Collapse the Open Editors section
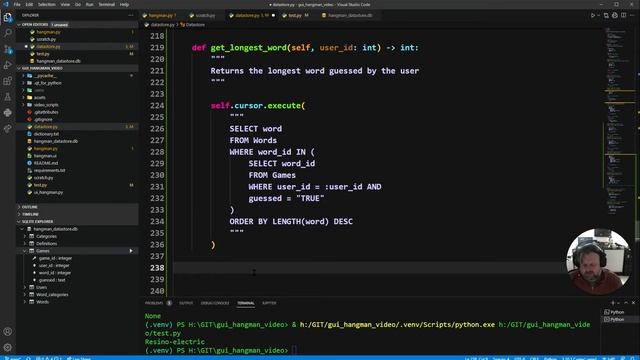The width and height of the screenshot is (640, 360). (77, 24)
